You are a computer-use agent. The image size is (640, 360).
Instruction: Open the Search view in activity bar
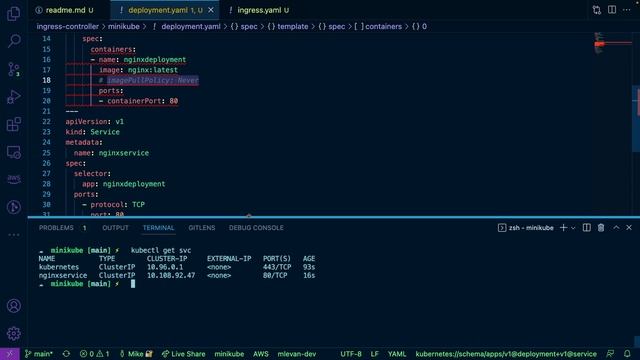point(13,41)
